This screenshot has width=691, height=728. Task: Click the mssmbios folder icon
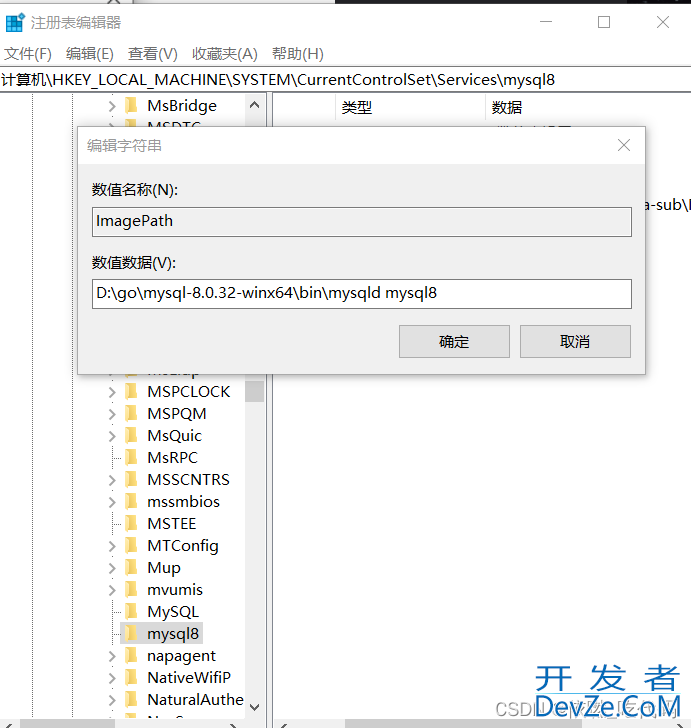[131, 501]
